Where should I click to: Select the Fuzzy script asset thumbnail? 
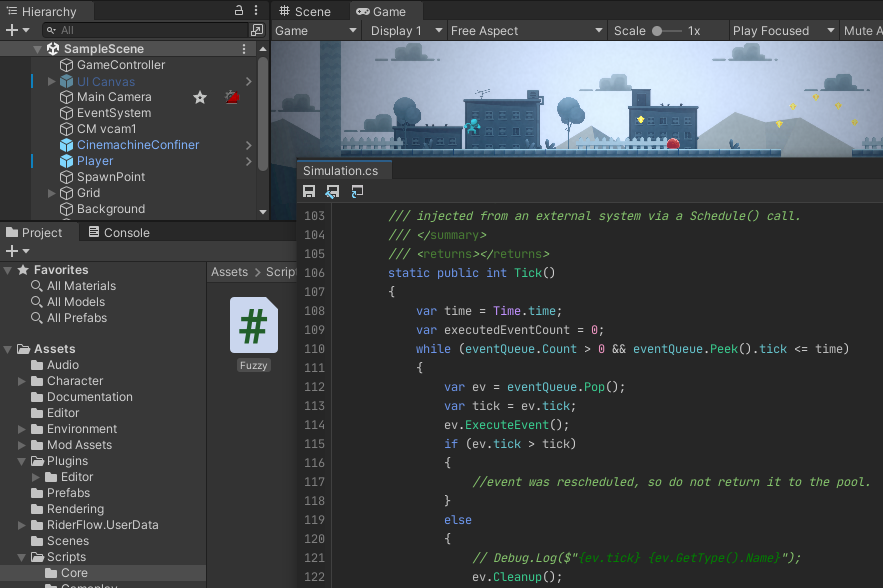pos(254,326)
